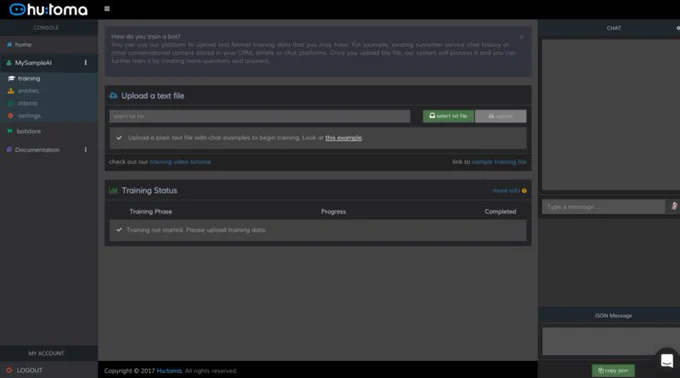Viewport: 680px width, 378px height.
Task: Click the Training Status chart icon
Action: tap(114, 190)
